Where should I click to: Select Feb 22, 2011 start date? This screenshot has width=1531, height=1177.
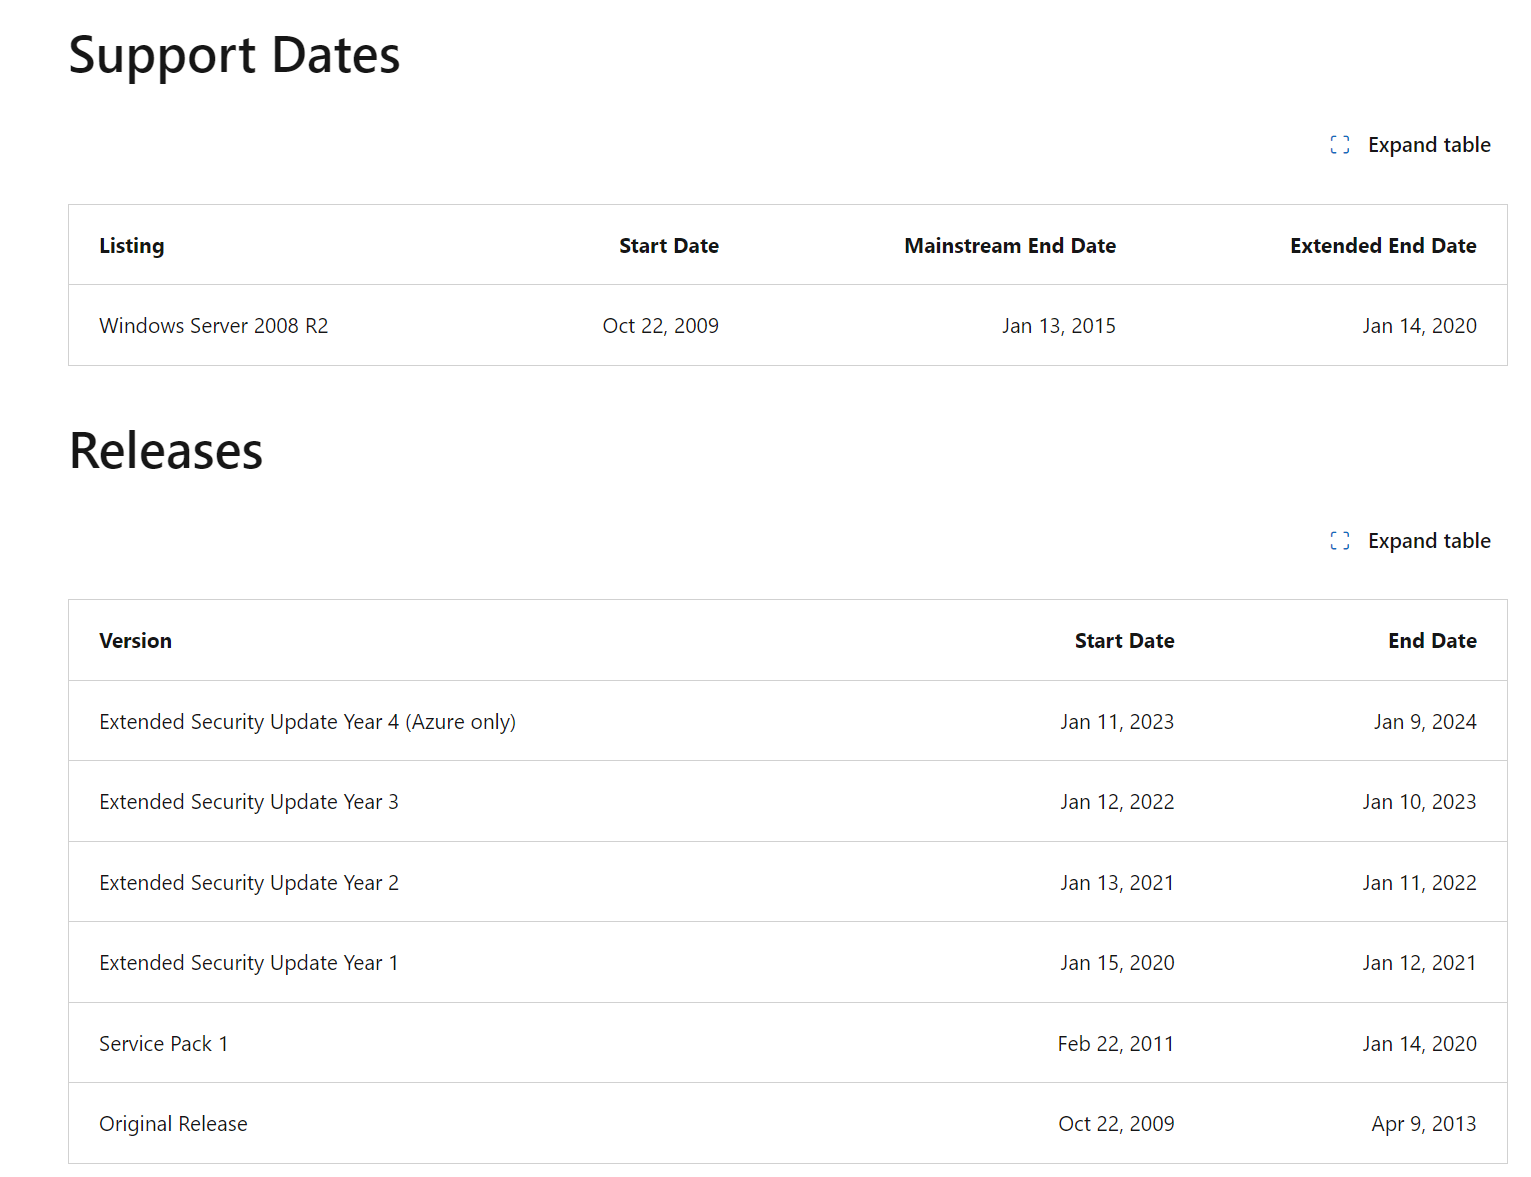(1116, 1044)
